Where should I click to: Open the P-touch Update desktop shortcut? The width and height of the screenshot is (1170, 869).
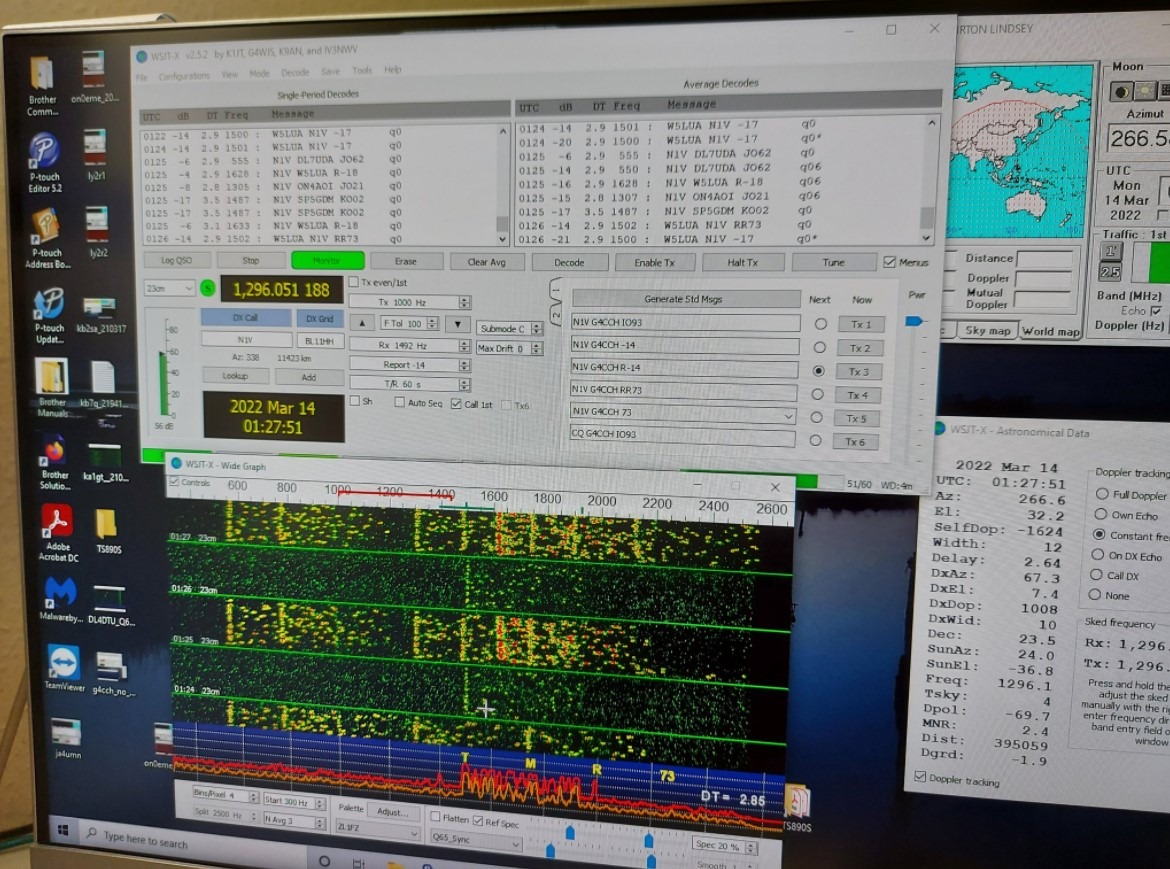click(49, 315)
